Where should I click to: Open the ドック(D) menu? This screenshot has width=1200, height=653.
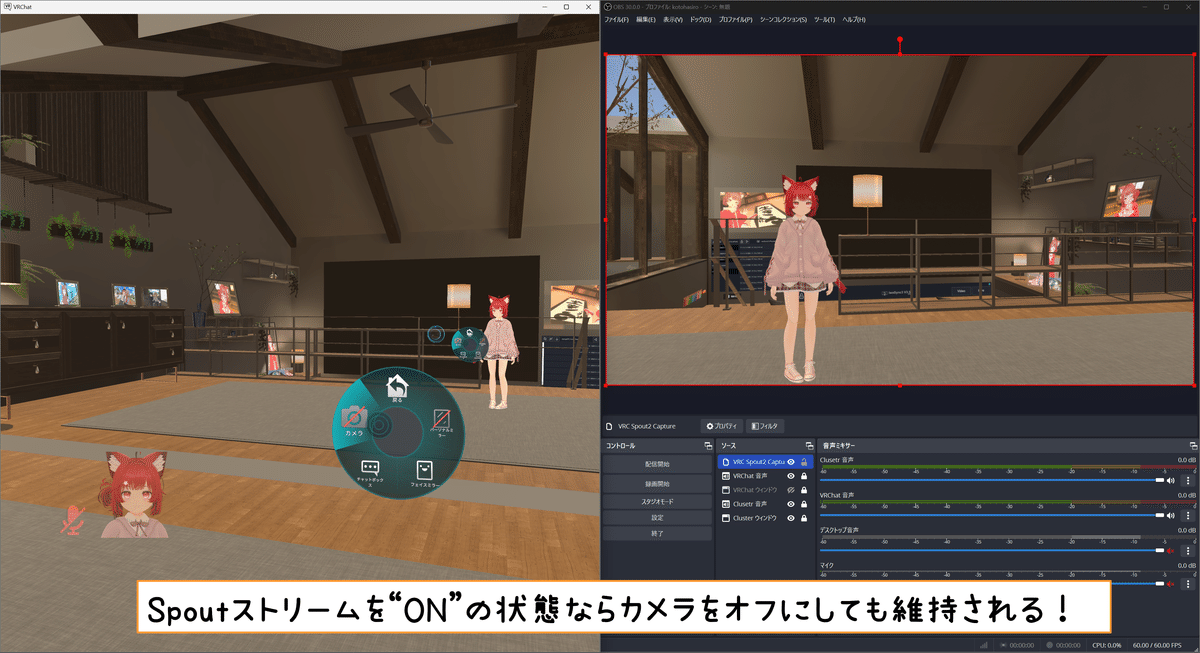tap(701, 19)
